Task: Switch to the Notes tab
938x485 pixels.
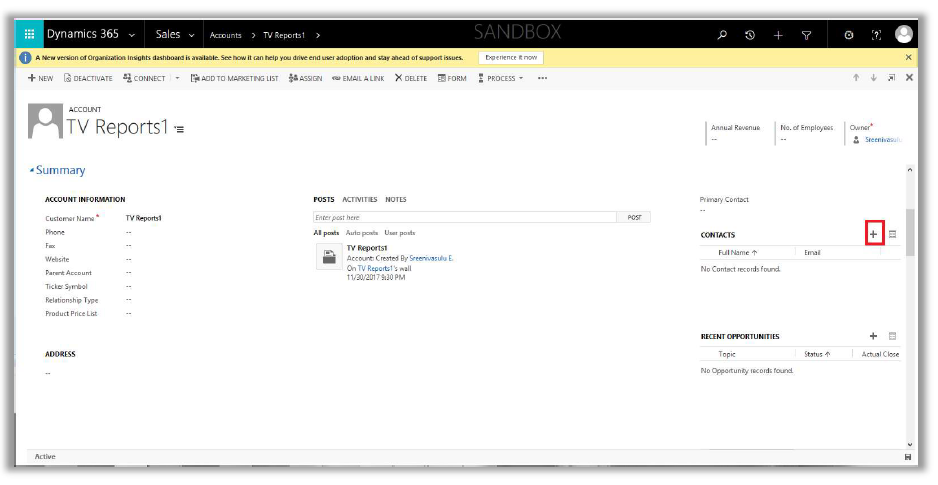Action: pyautogui.click(x=396, y=199)
